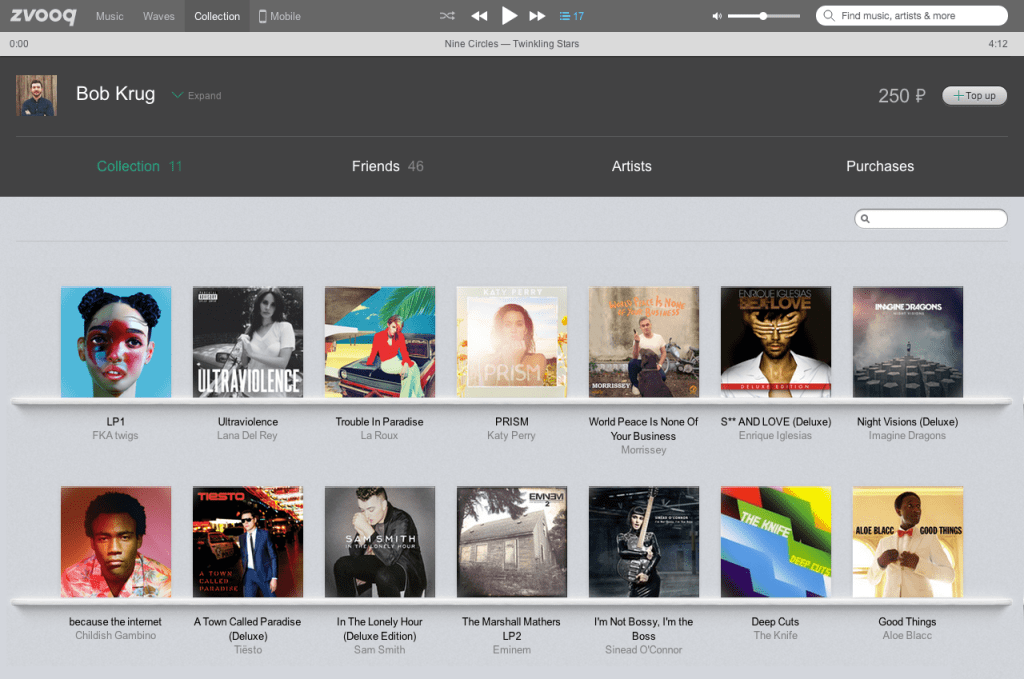Adjust the volume slider
This screenshot has height=679, width=1024.
763,16
